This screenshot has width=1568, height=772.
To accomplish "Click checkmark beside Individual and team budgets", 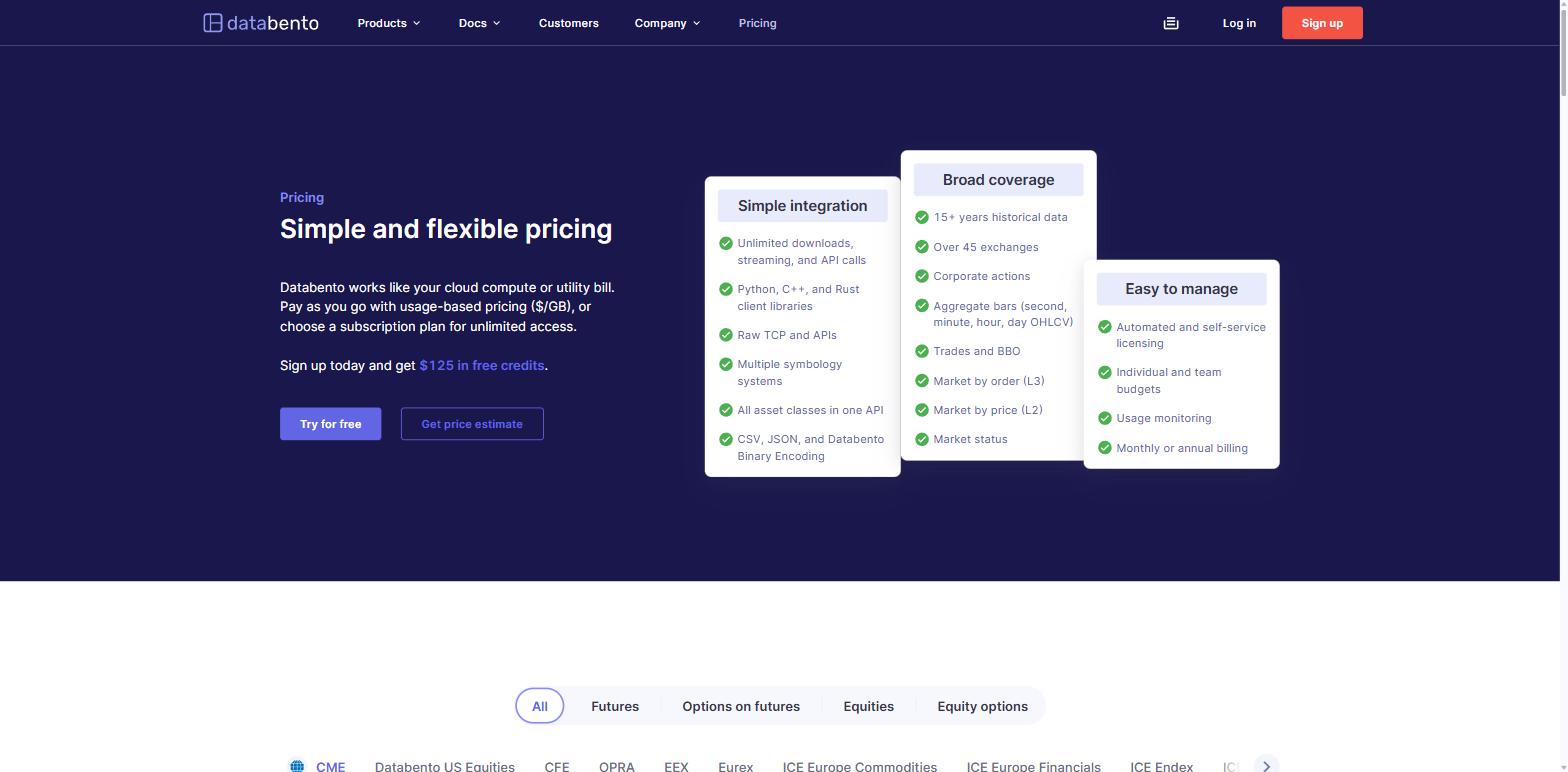I will (x=1105, y=372).
